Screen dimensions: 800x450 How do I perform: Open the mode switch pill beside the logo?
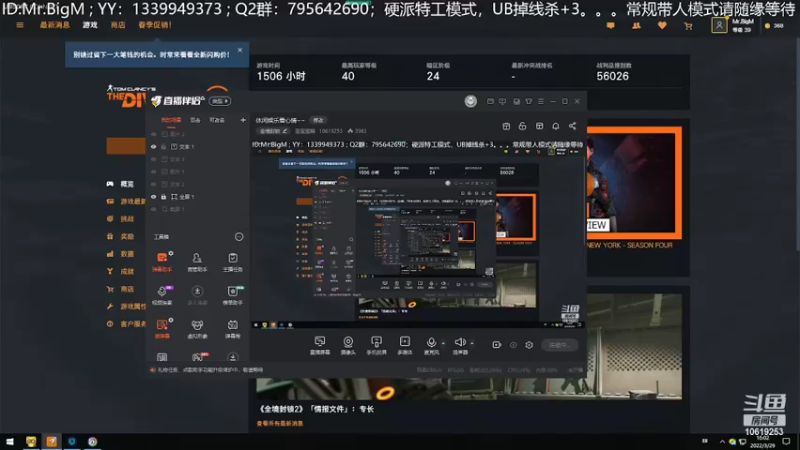point(220,101)
